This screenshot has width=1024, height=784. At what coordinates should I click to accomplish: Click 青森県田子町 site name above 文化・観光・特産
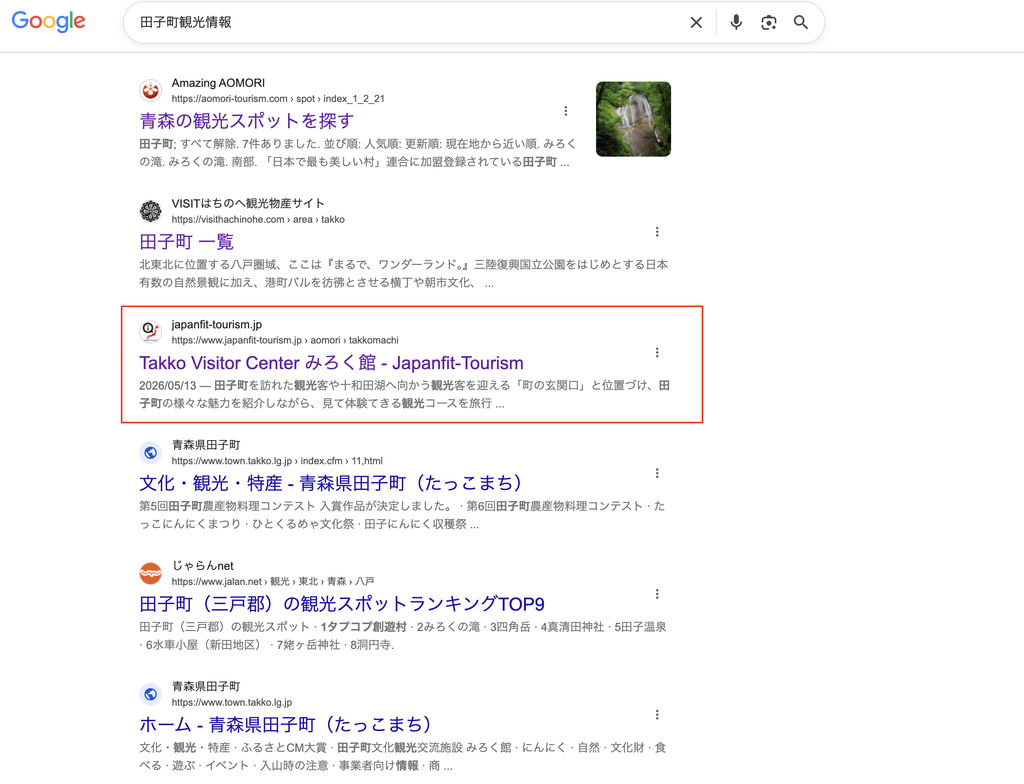[x=206, y=445]
